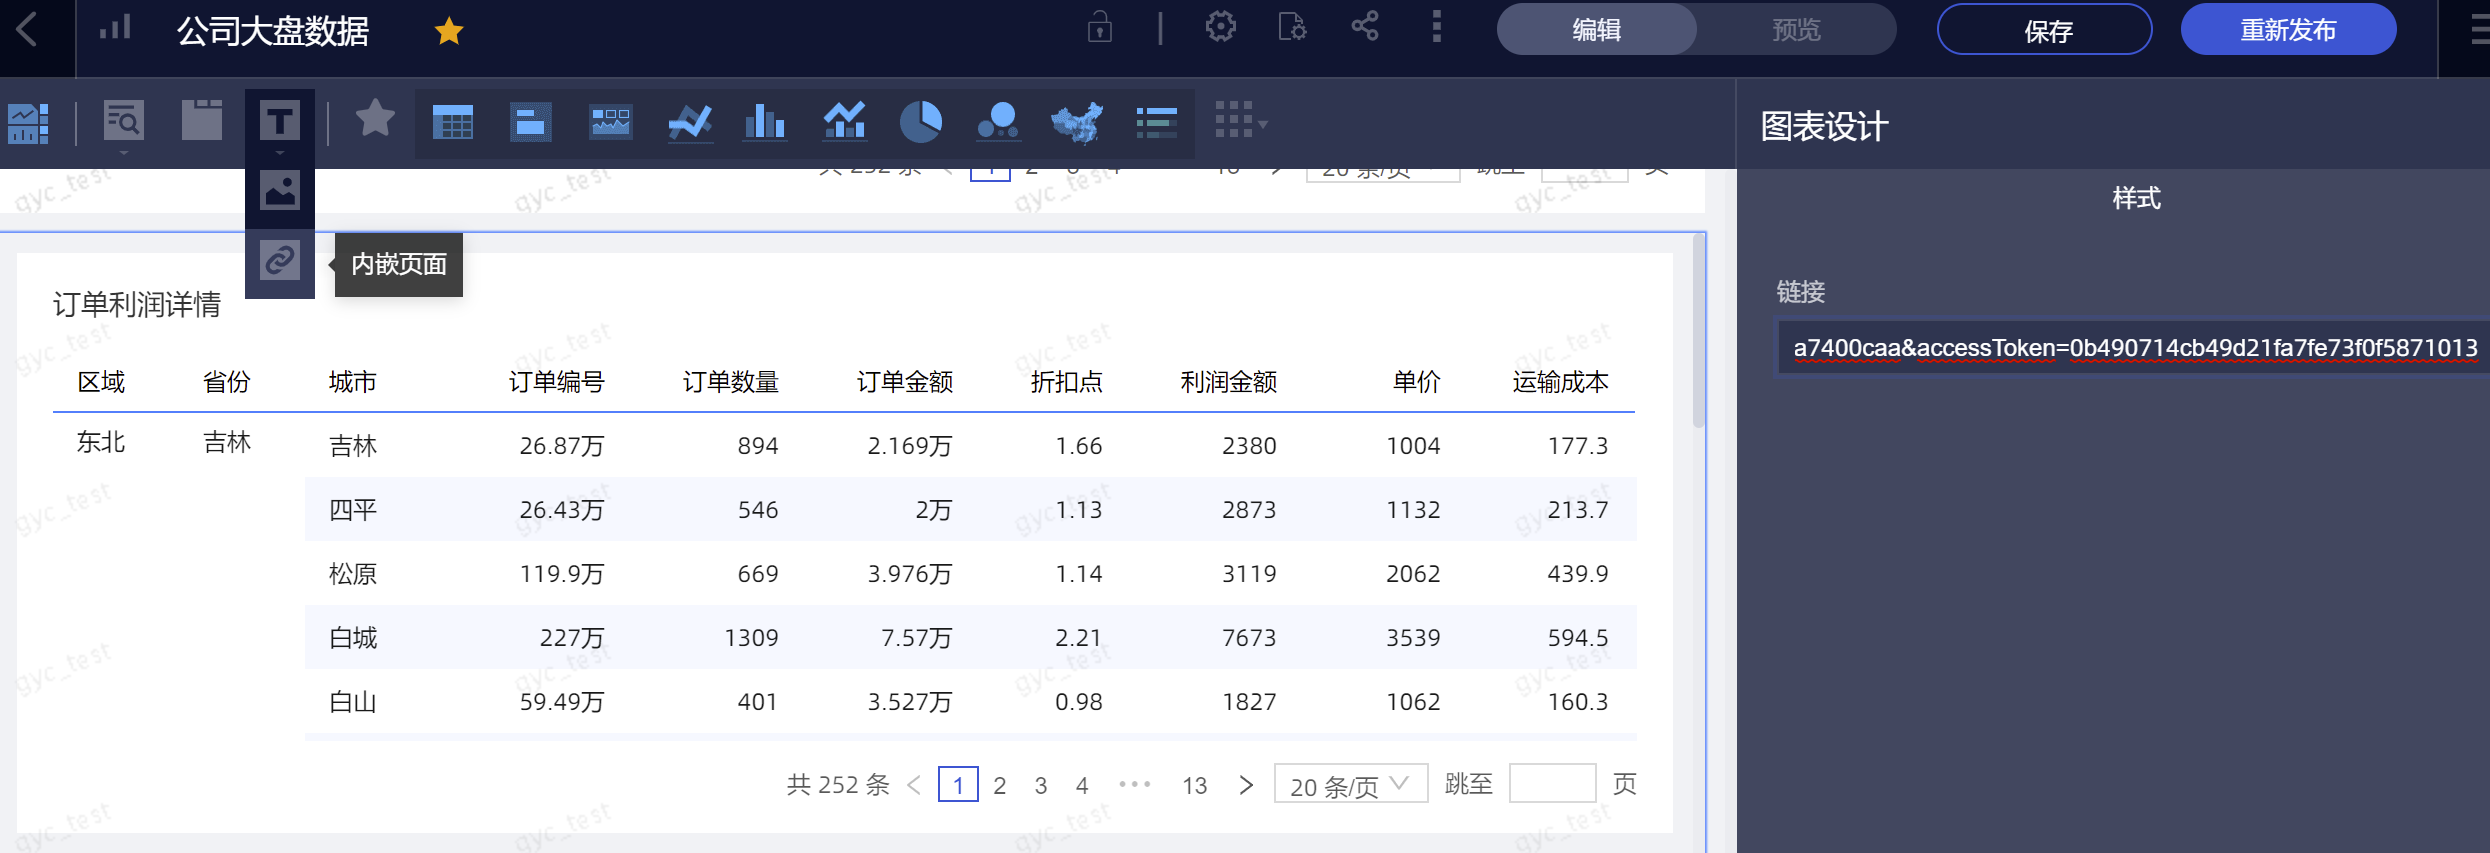This screenshot has height=853, width=2490.
Task: Open the 20 条/页 page size dropdown
Action: click(x=1350, y=785)
